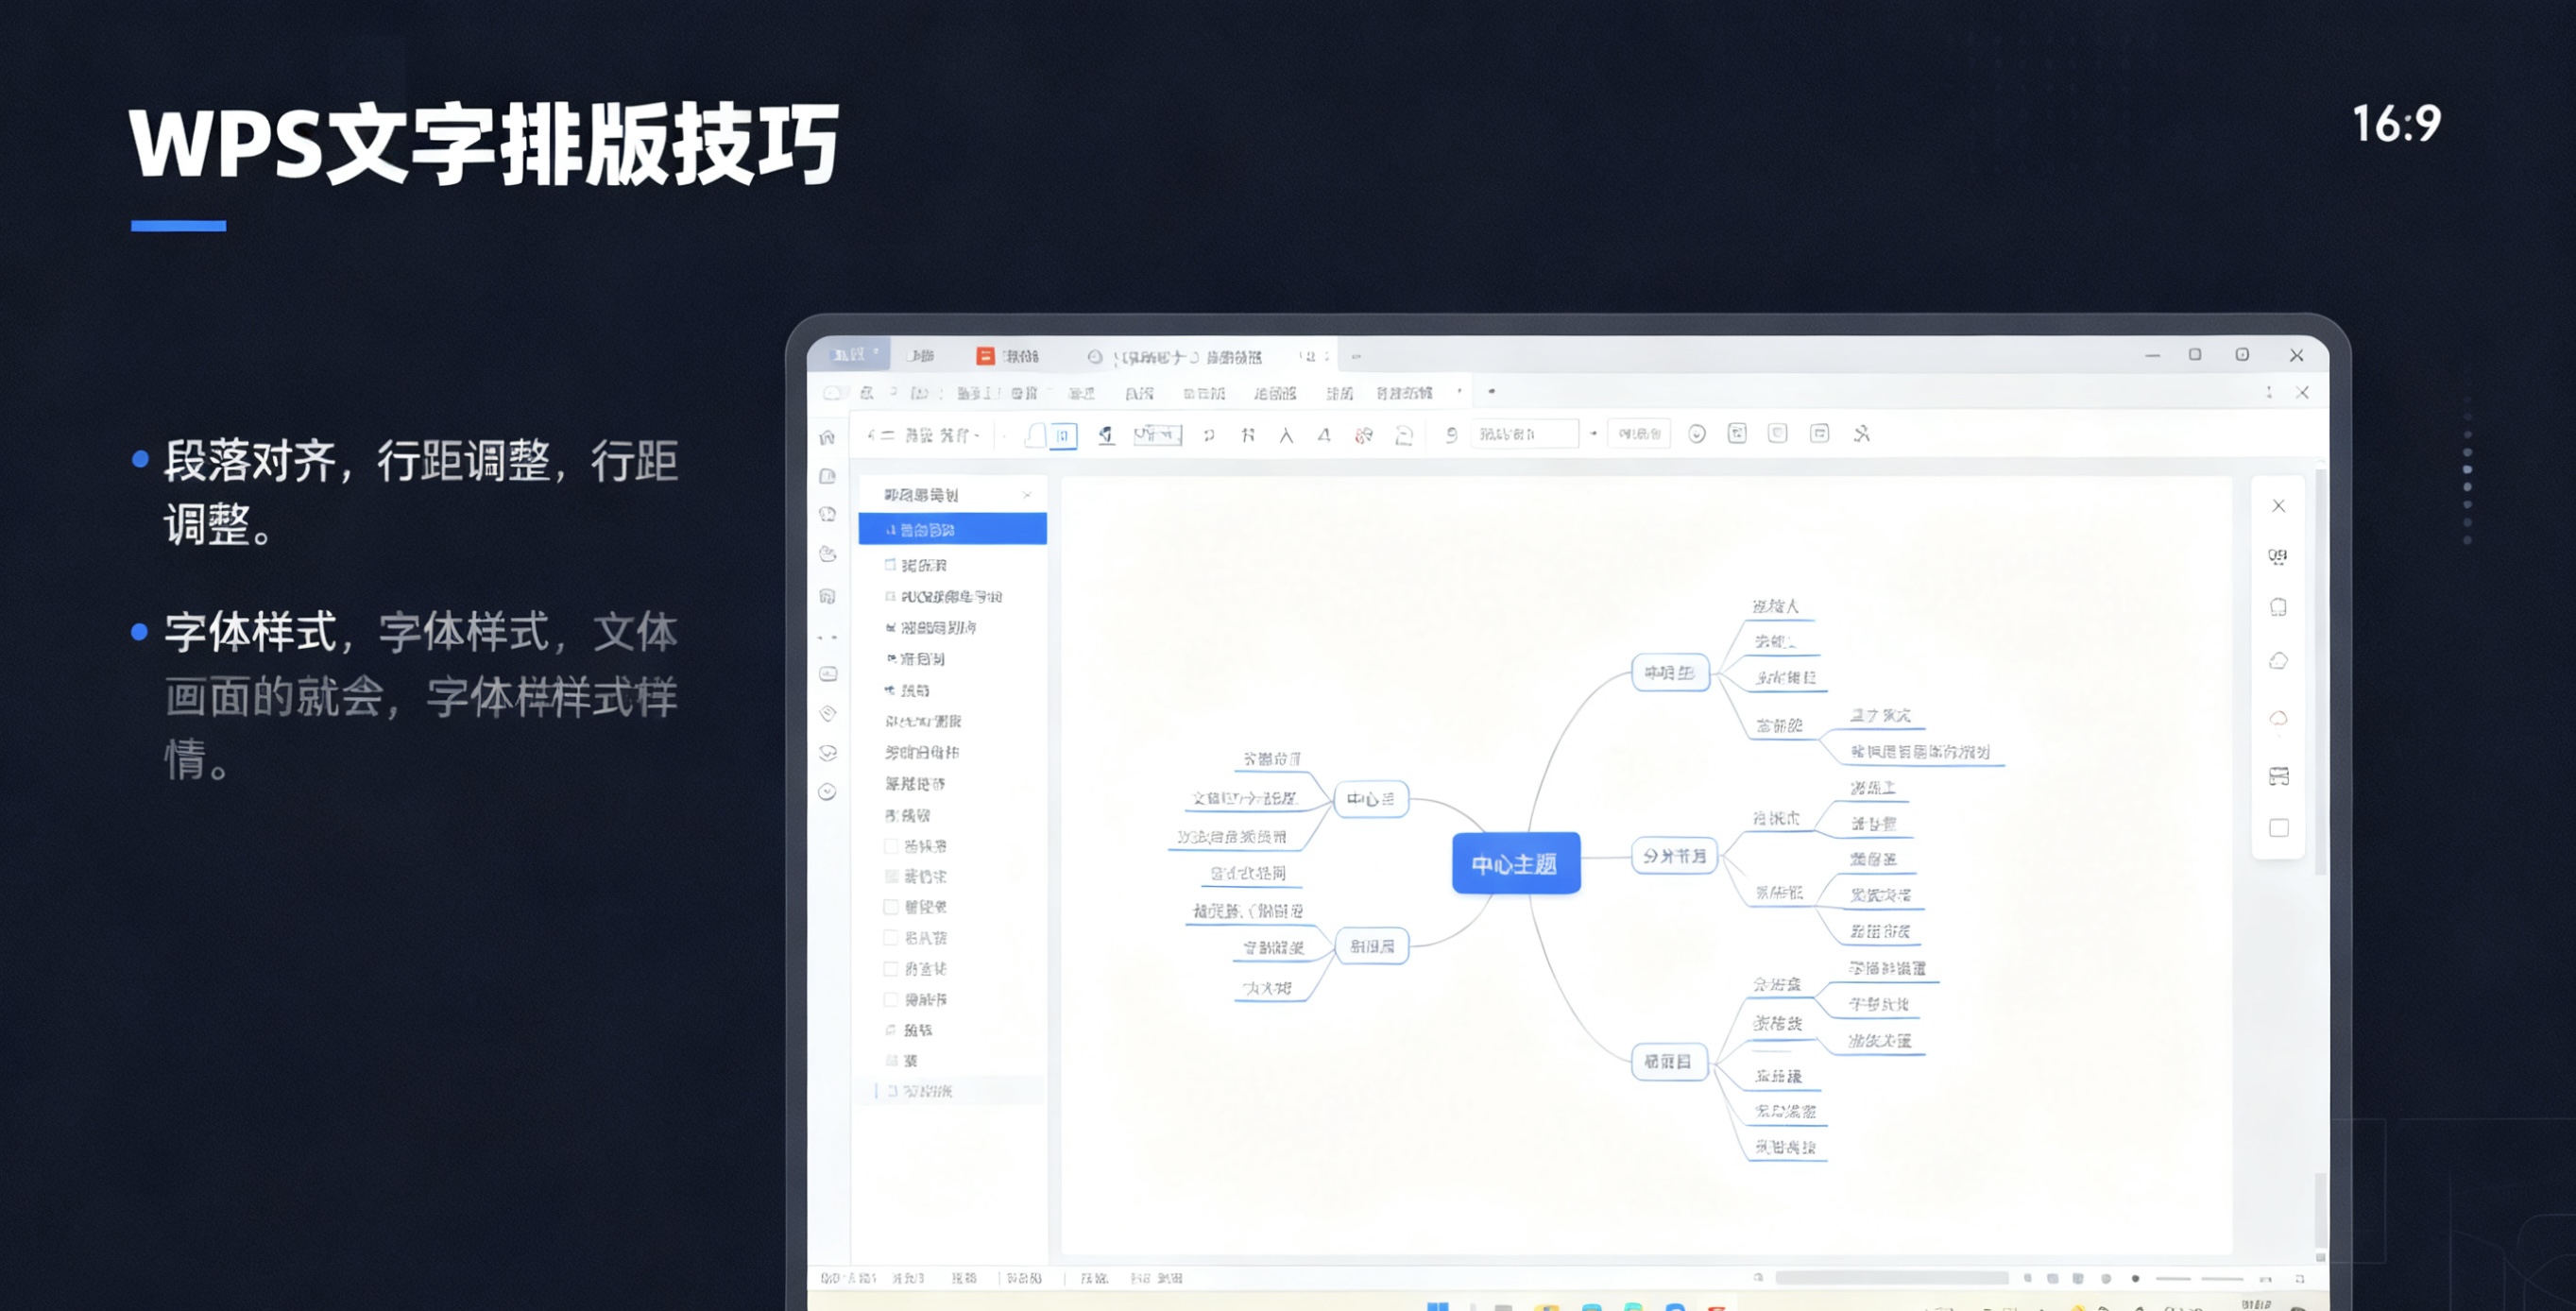The image size is (2576, 1311).
Task: Open the search magnifier icon in the toolbar
Action: click(x=1451, y=433)
